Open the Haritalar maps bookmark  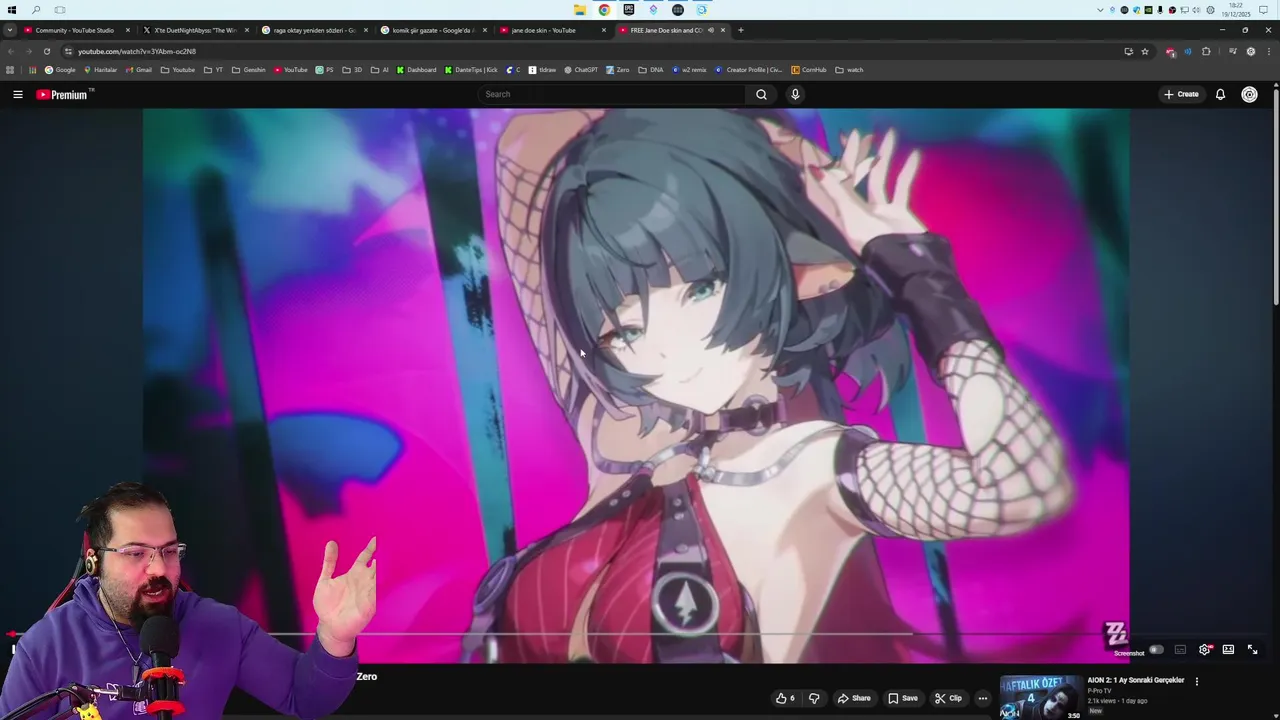tap(100, 70)
